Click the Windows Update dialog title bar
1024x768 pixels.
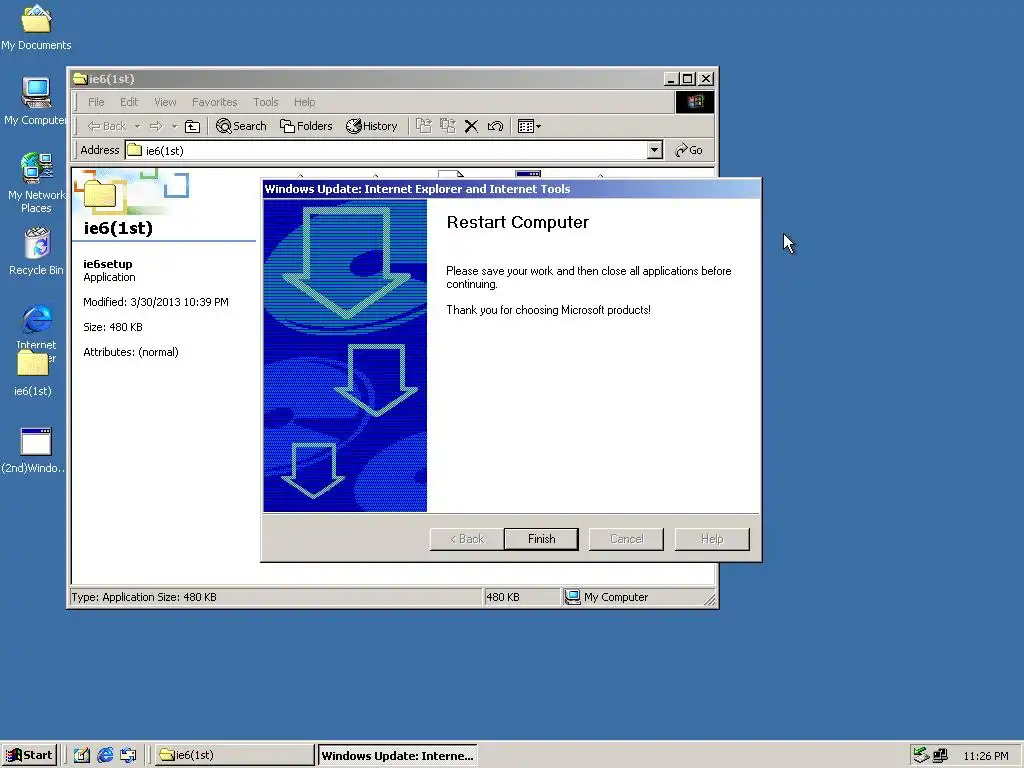click(511, 189)
